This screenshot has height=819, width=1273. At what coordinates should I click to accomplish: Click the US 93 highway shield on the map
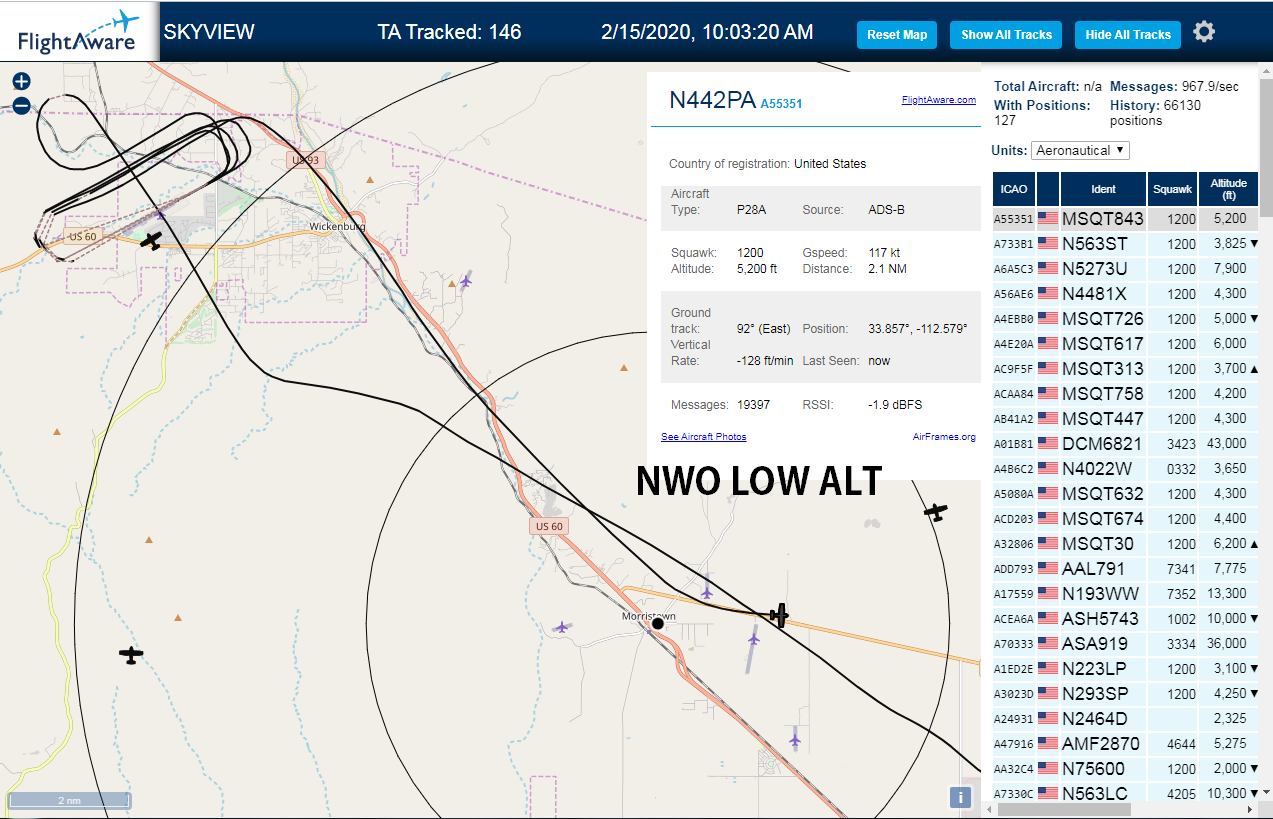(305, 160)
